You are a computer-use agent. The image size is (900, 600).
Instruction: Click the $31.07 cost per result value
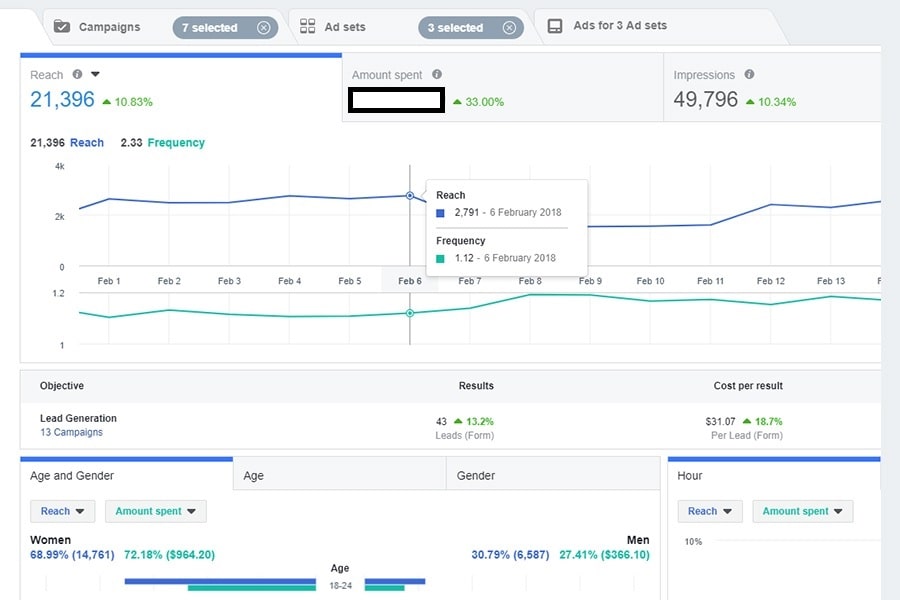[720, 421]
